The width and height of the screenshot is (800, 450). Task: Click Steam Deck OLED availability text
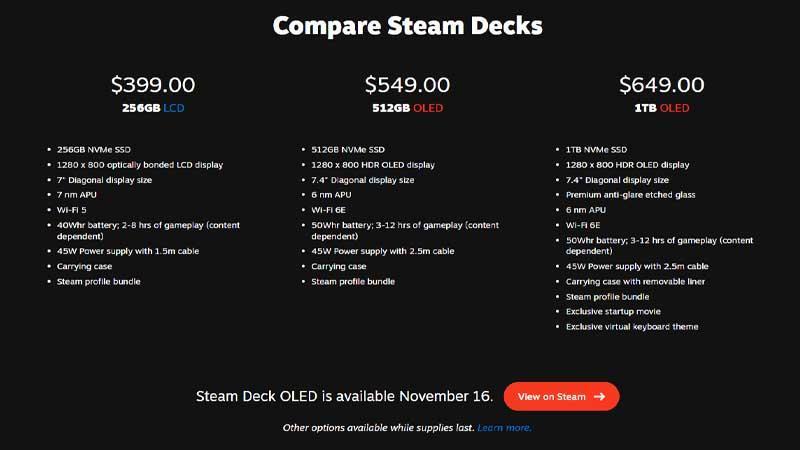[344, 396]
